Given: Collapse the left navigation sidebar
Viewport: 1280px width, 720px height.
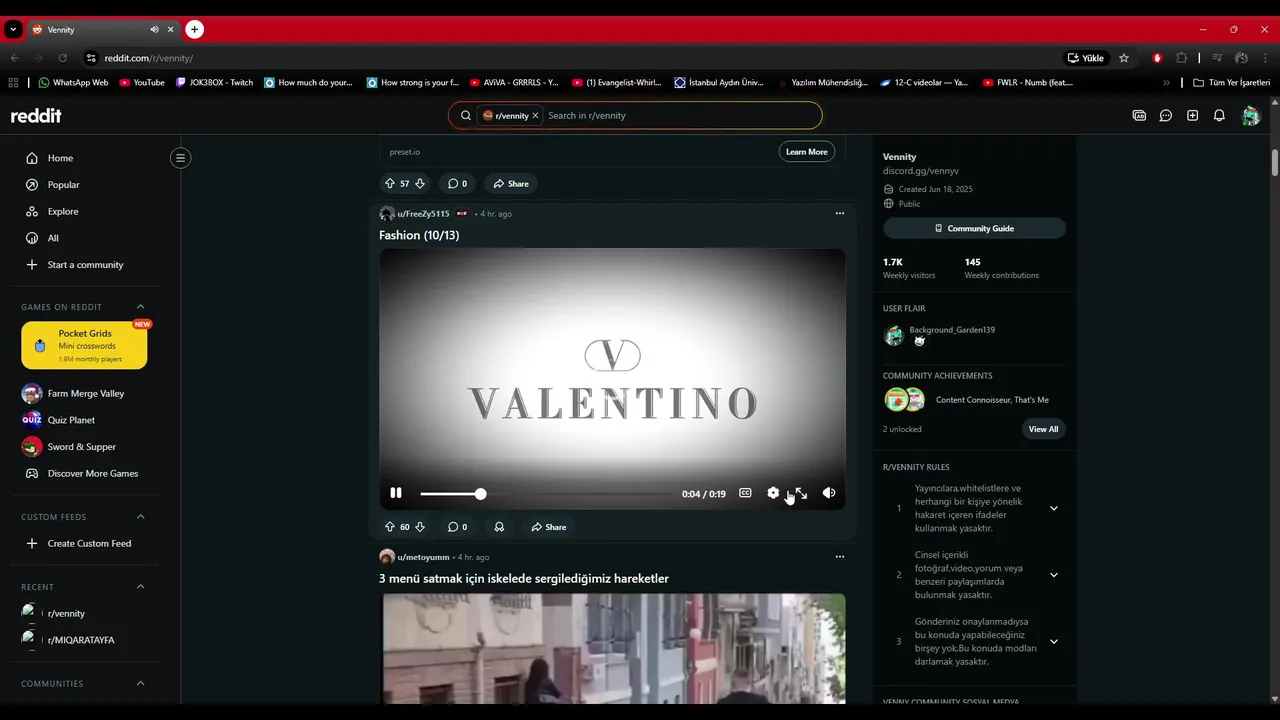Looking at the screenshot, I should point(180,158).
